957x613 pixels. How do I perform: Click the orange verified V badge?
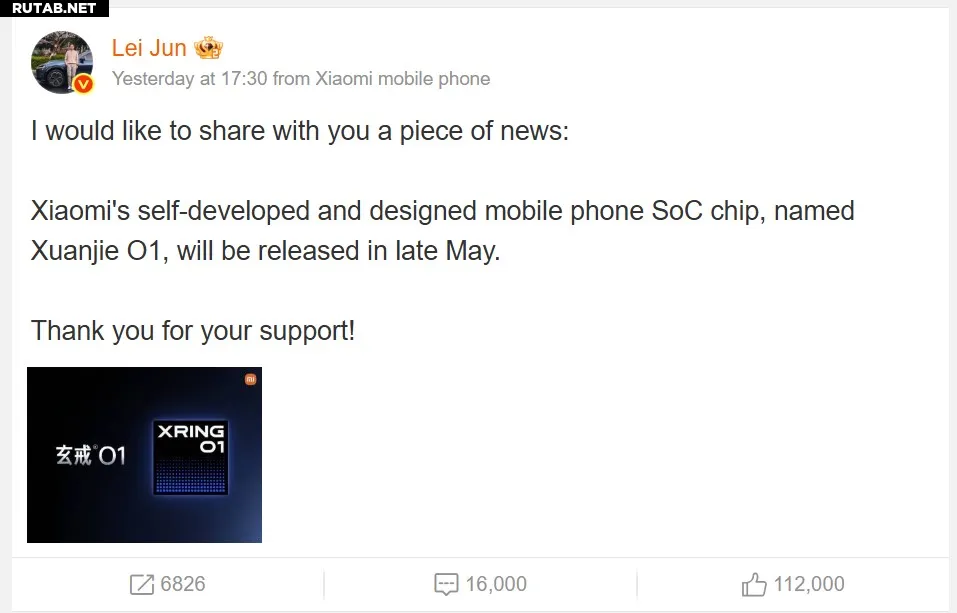click(x=83, y=84)
